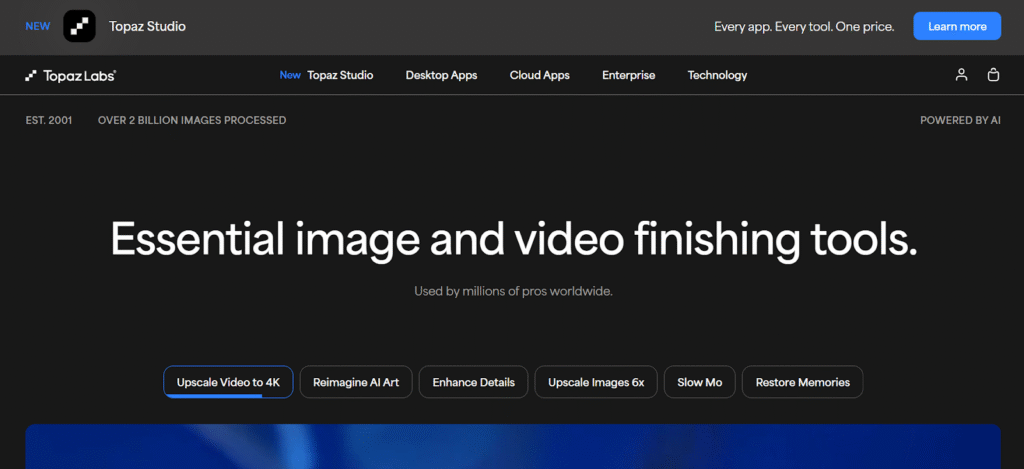1024x469 pixels.
Task: Select the Restore Memories tab
Action: (x=803, y=382)
